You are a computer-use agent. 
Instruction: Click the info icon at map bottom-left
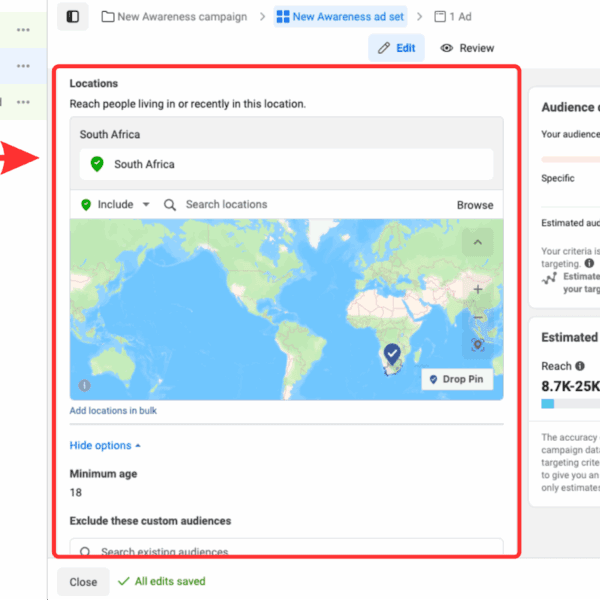84,386
